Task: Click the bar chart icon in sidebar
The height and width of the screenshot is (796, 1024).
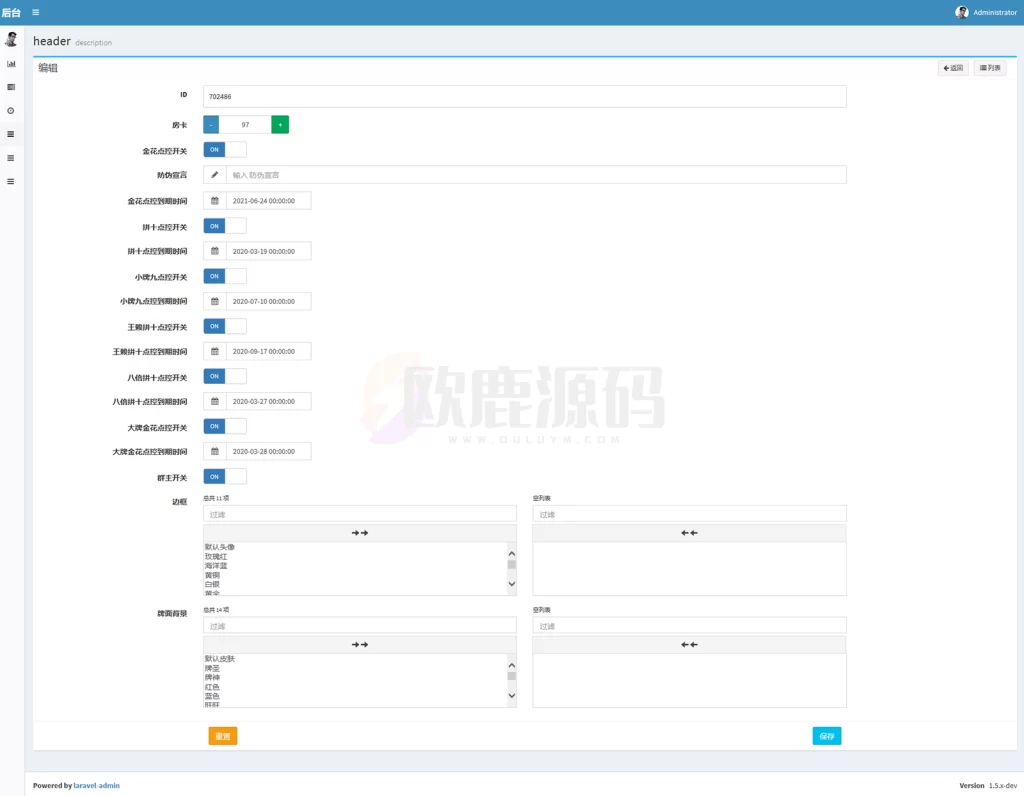Action: [11, 63]
